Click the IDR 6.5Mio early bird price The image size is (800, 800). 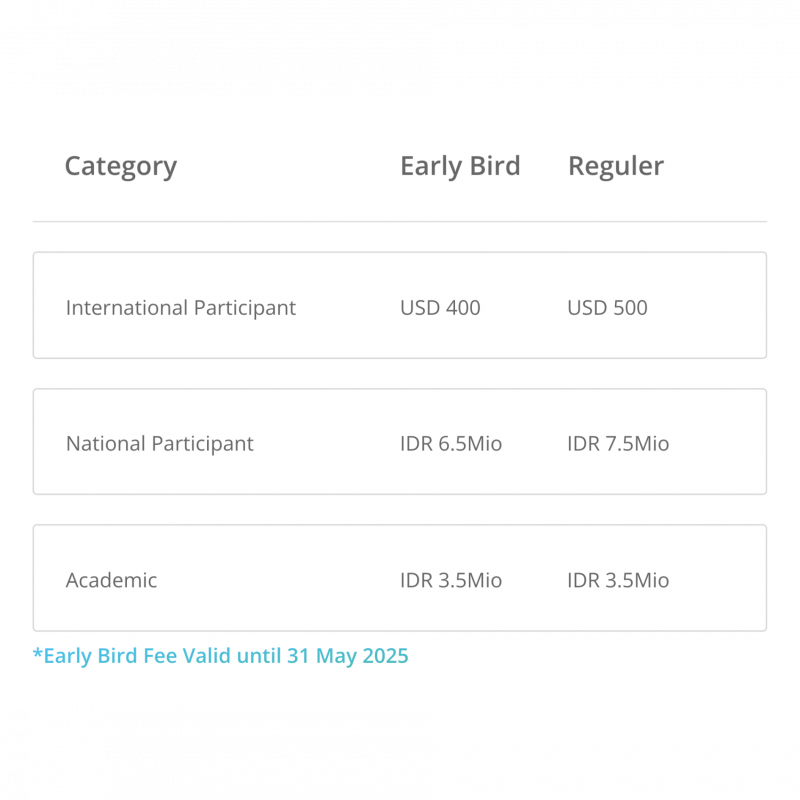pyautogui.click(x=451, y=444)
